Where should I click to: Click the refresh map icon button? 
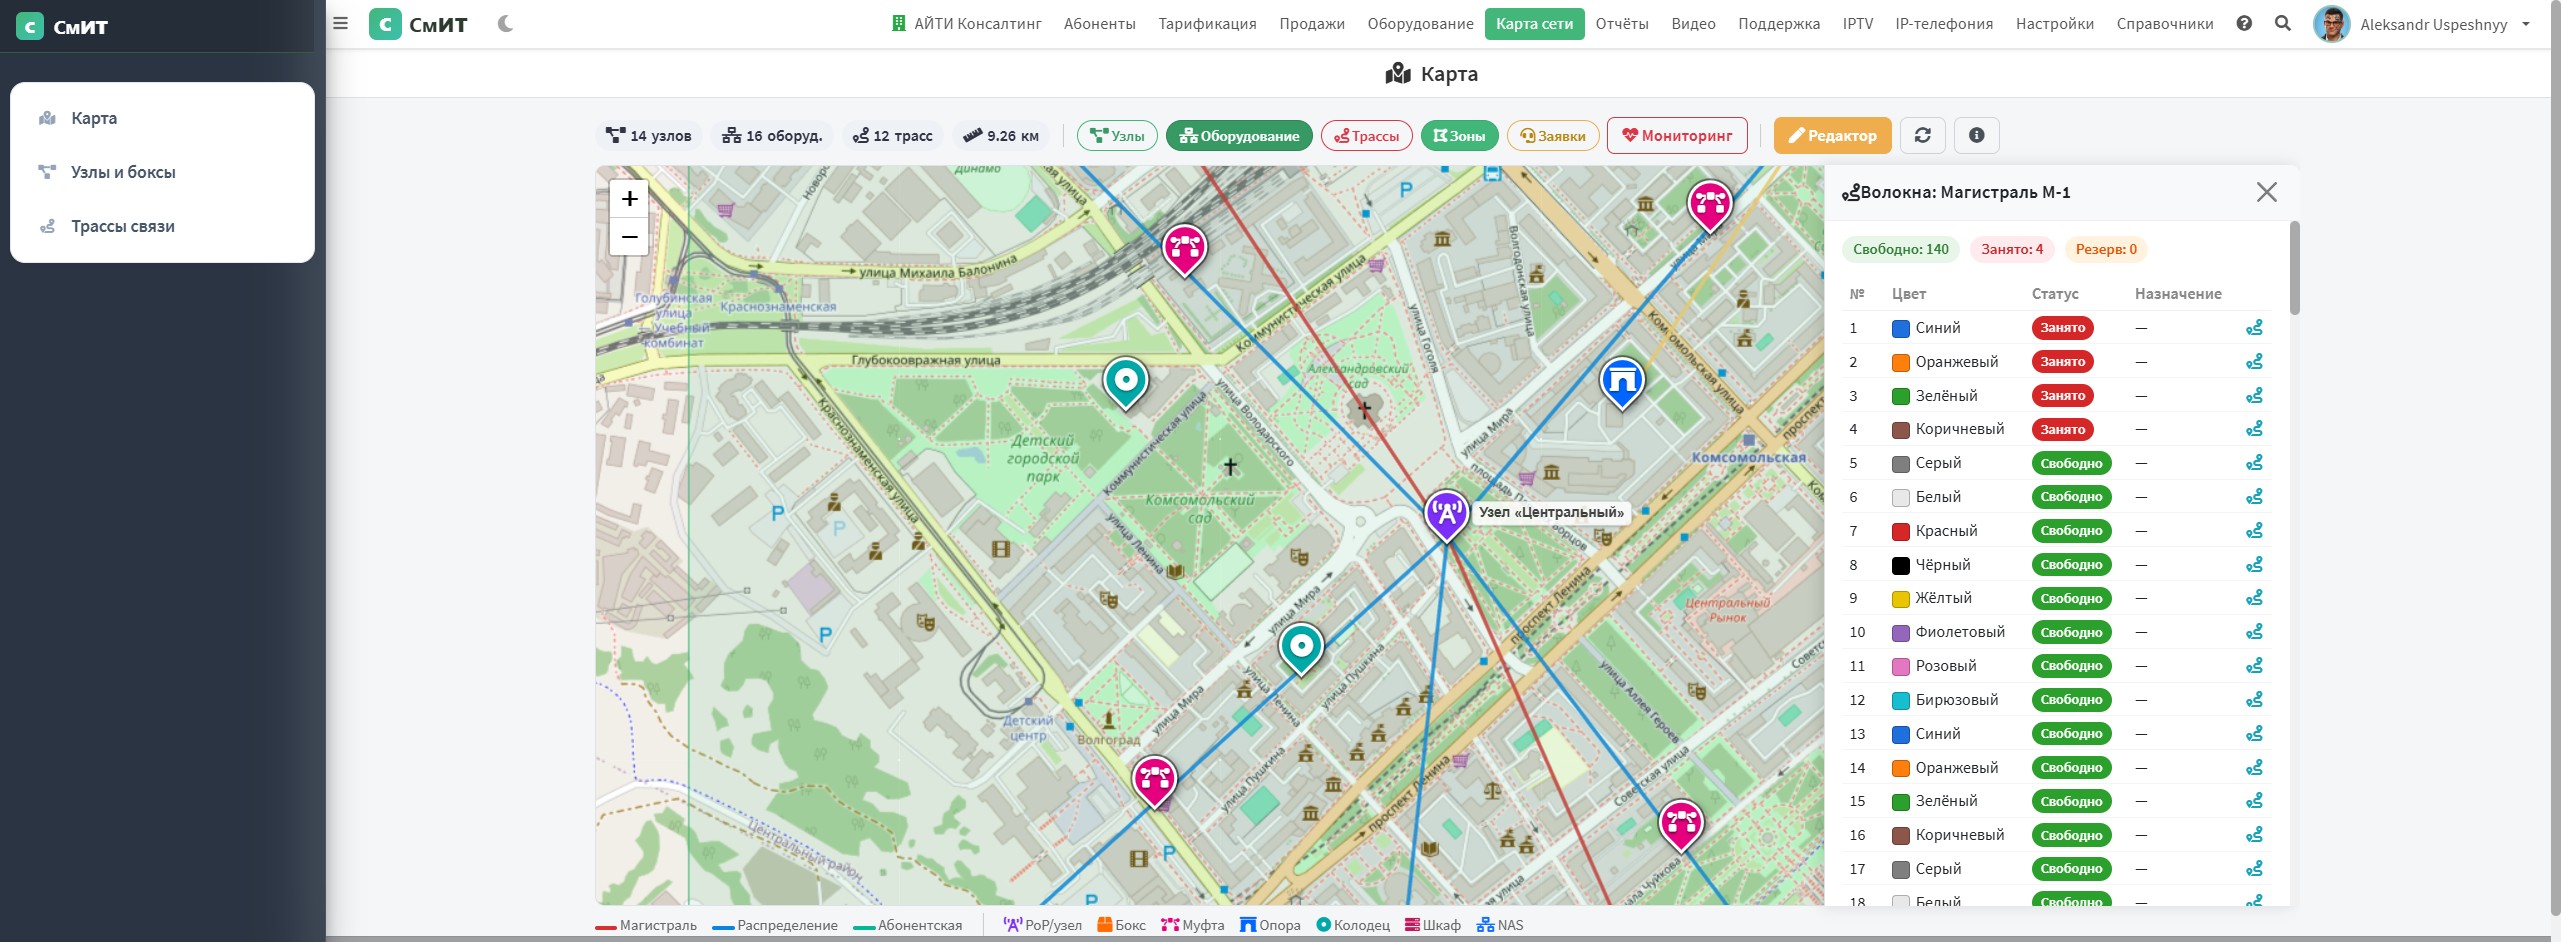[x=1922, y=135]
